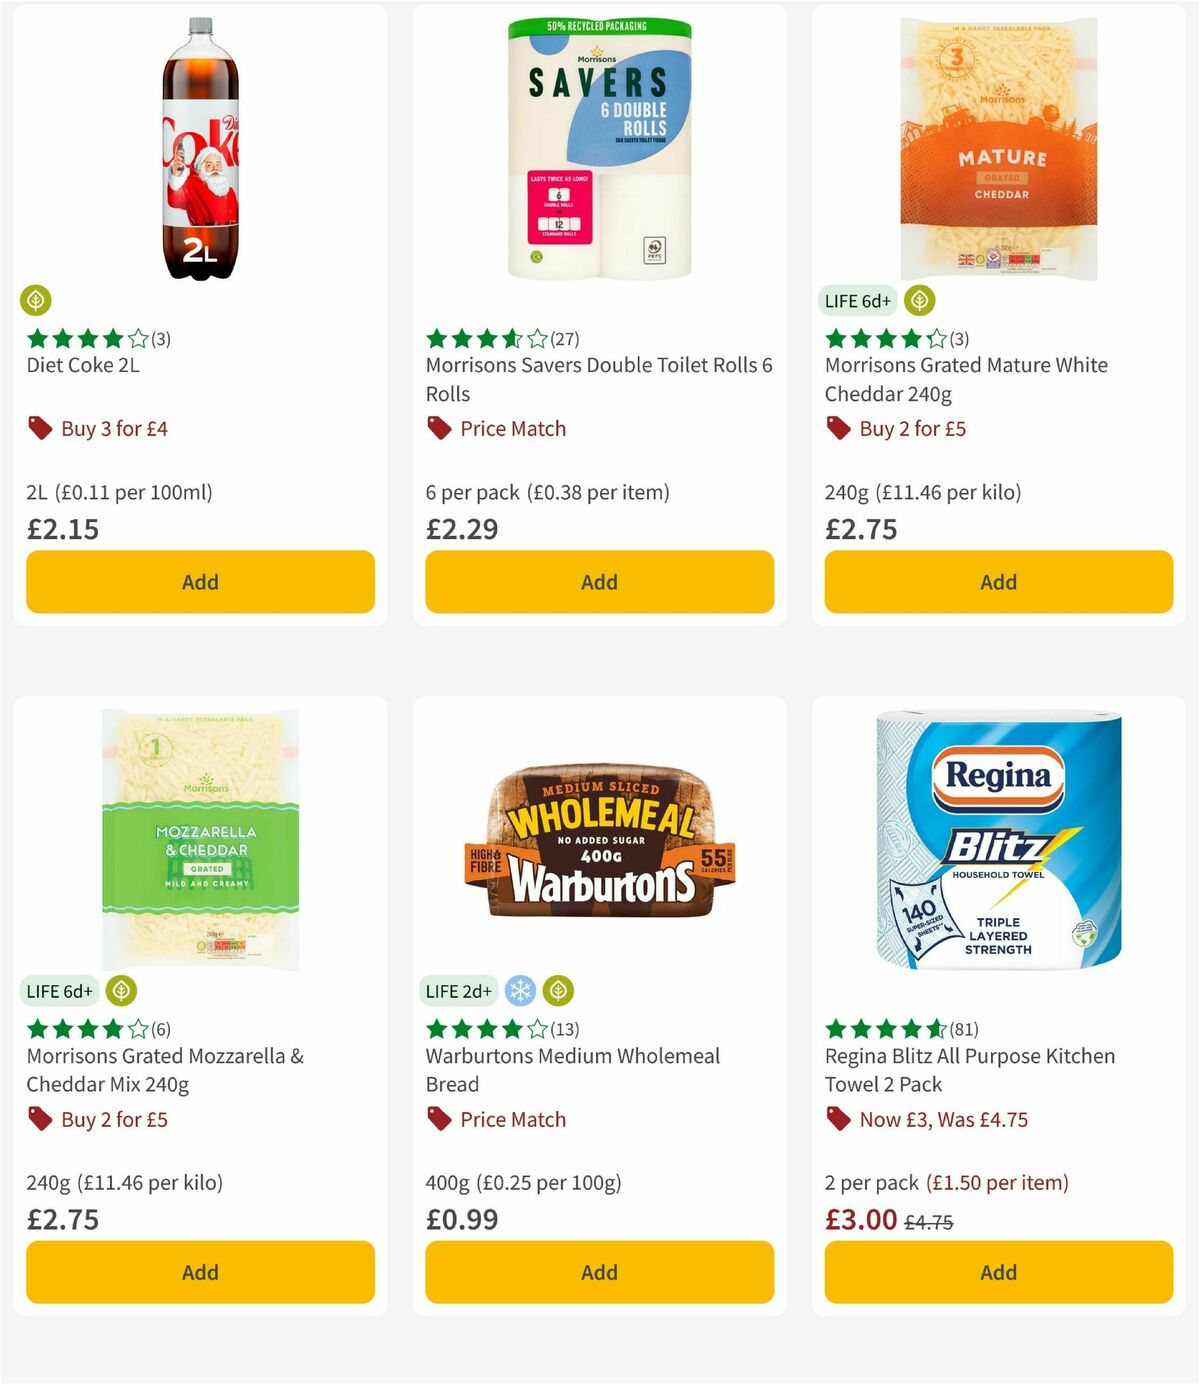The width and height of the screenshot is (1200, 1384).
Task: Click the organic leaf icon on Morrisons Mature Cheddar
Action: [x=919, y=301]
